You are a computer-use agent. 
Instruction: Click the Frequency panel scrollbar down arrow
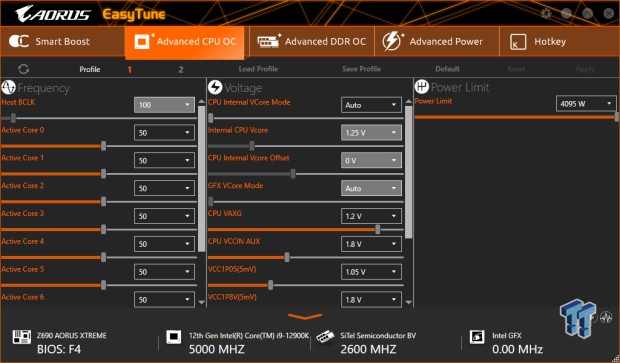pos(202,302)
